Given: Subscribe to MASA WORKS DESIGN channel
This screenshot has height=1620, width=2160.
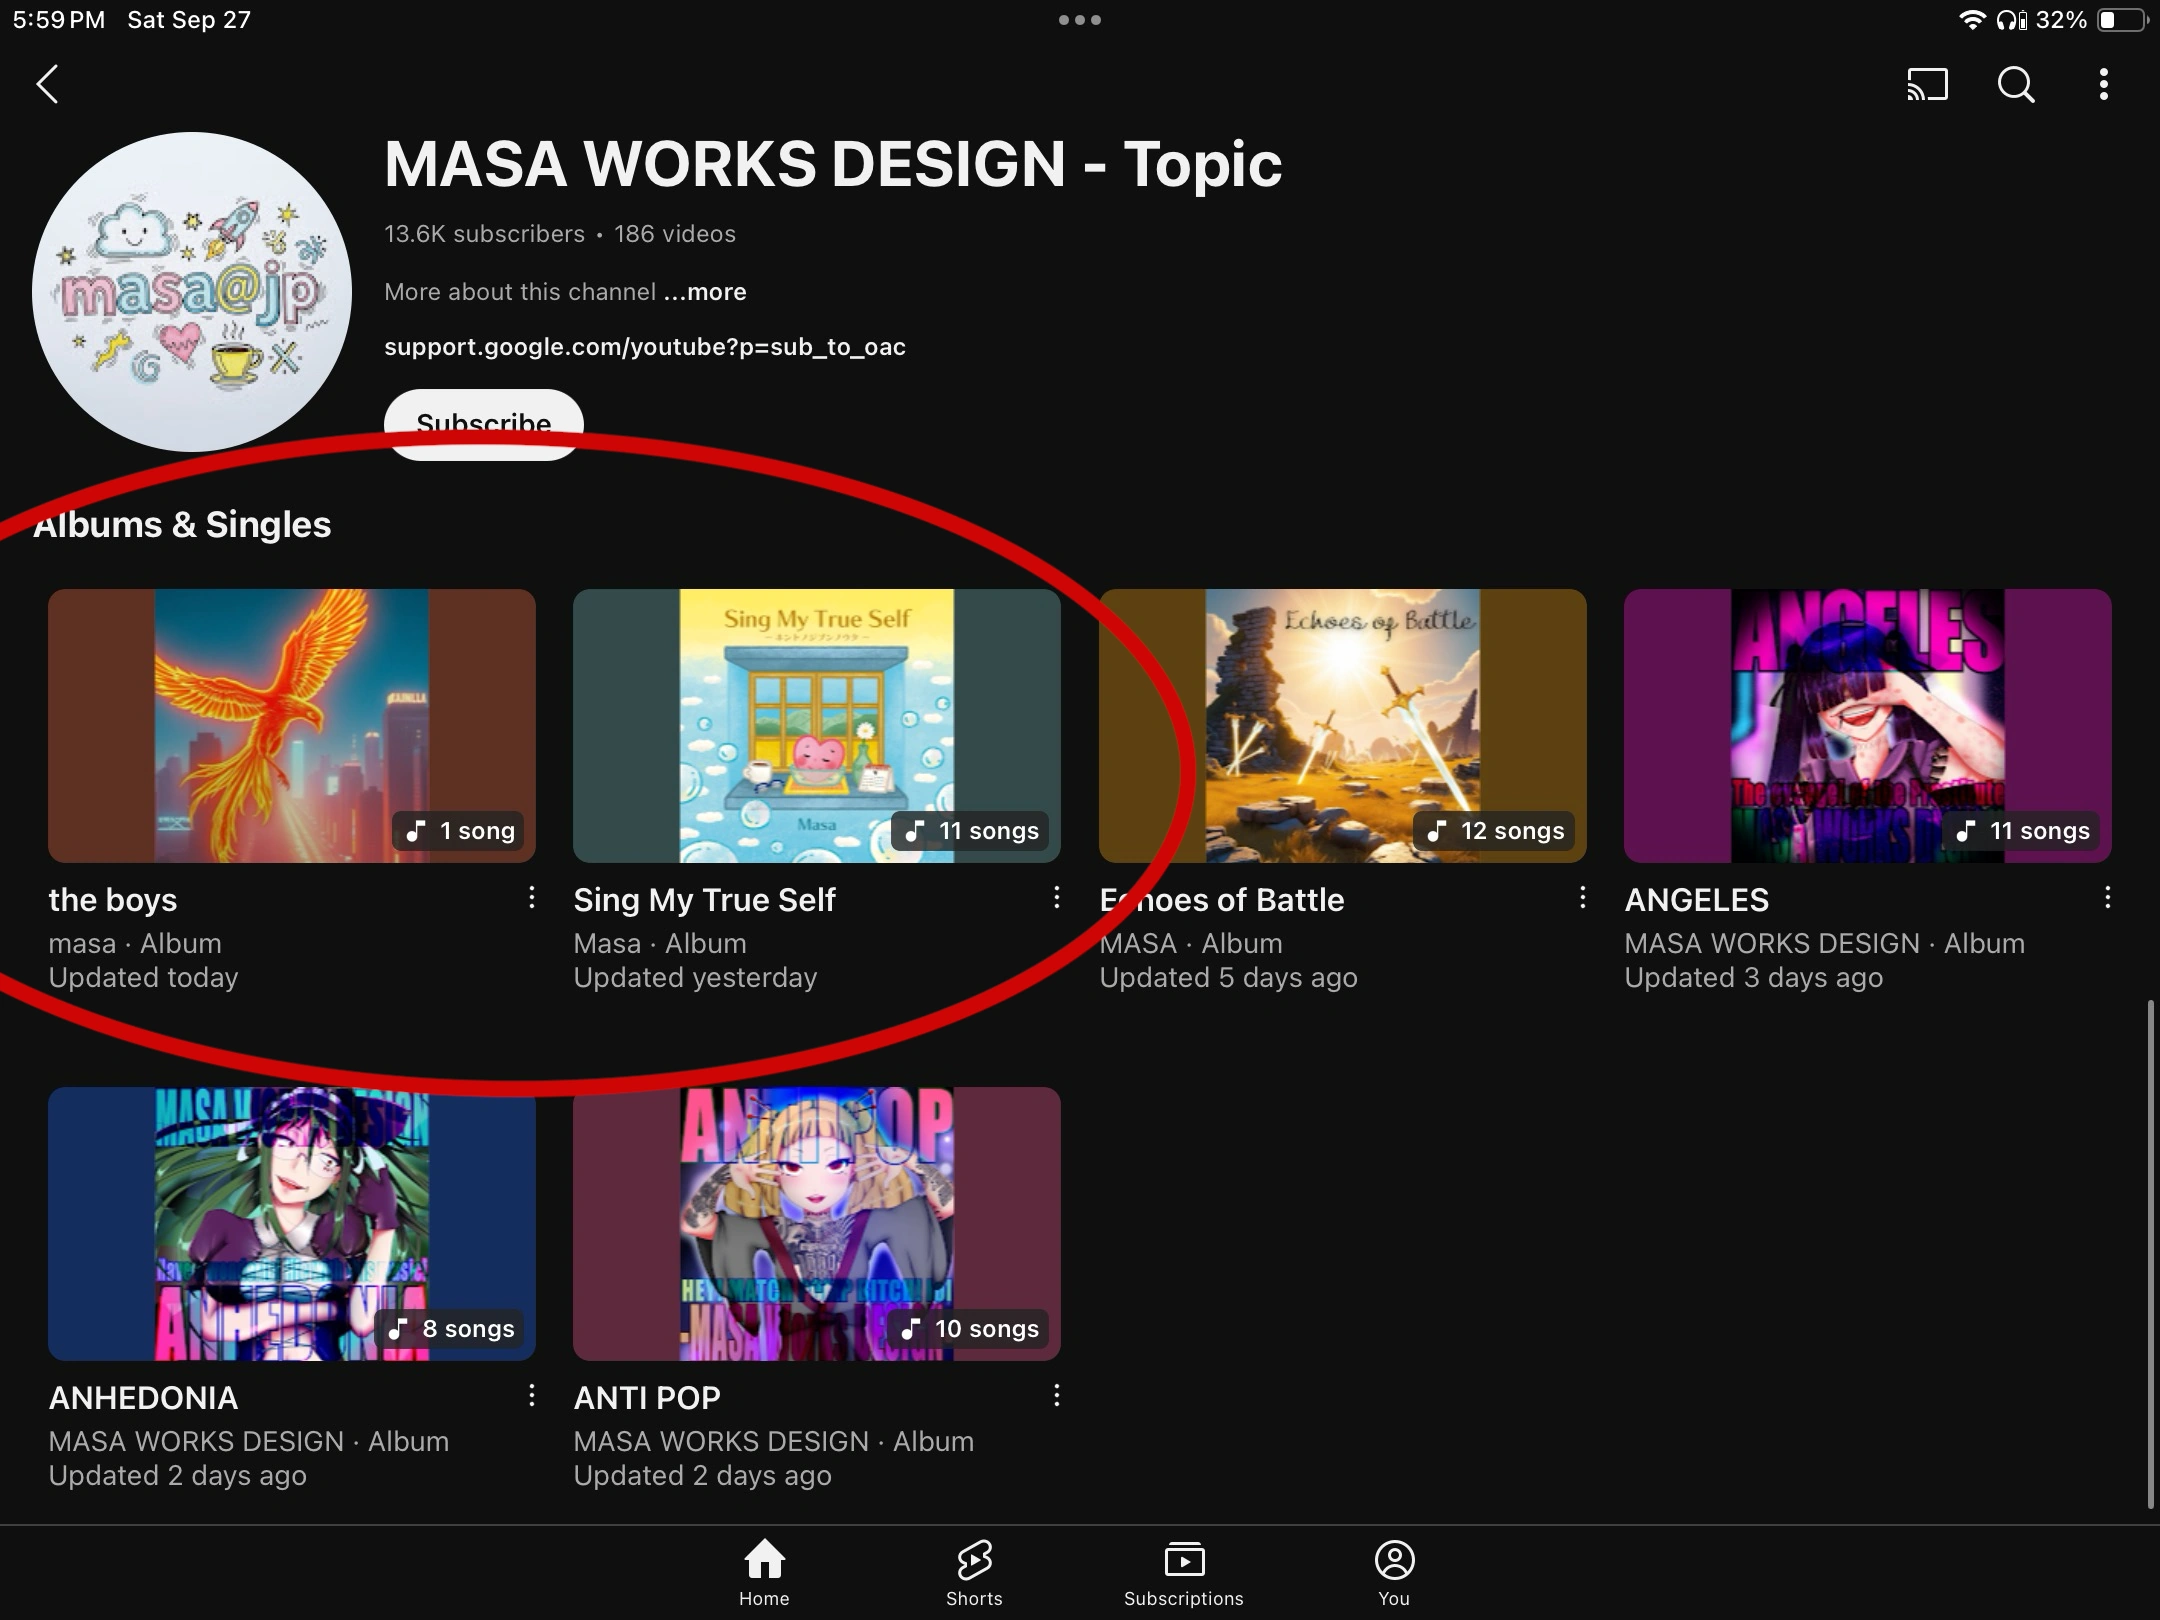Looking at the screenshot, I should [484, 423].
